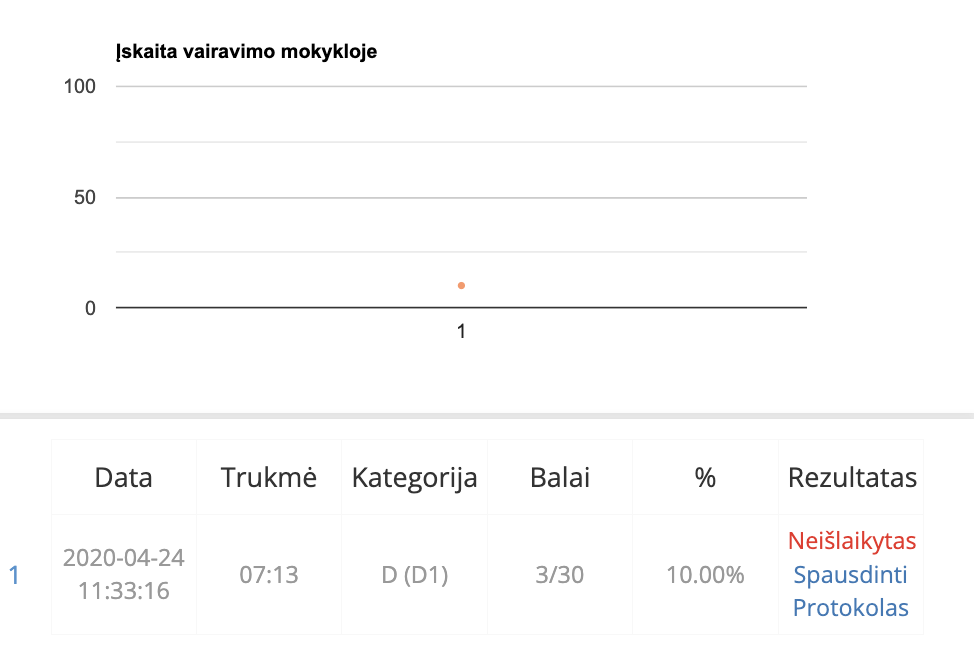The width and height of the screenshot is (974, 646).
Task: Click the Trukmė column header
Action: pyautogui.click(x=269, y=478)
